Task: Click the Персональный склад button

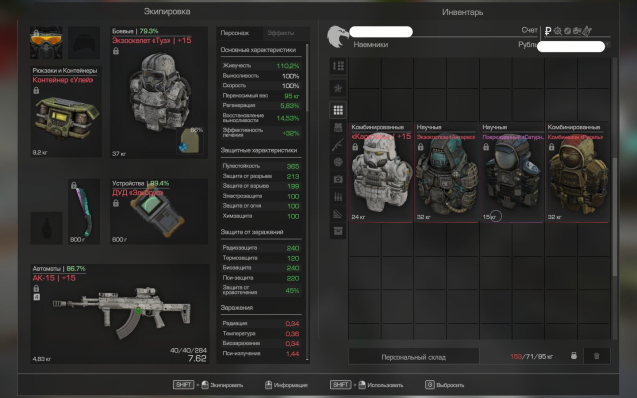Action: click(x=414, y=357)
